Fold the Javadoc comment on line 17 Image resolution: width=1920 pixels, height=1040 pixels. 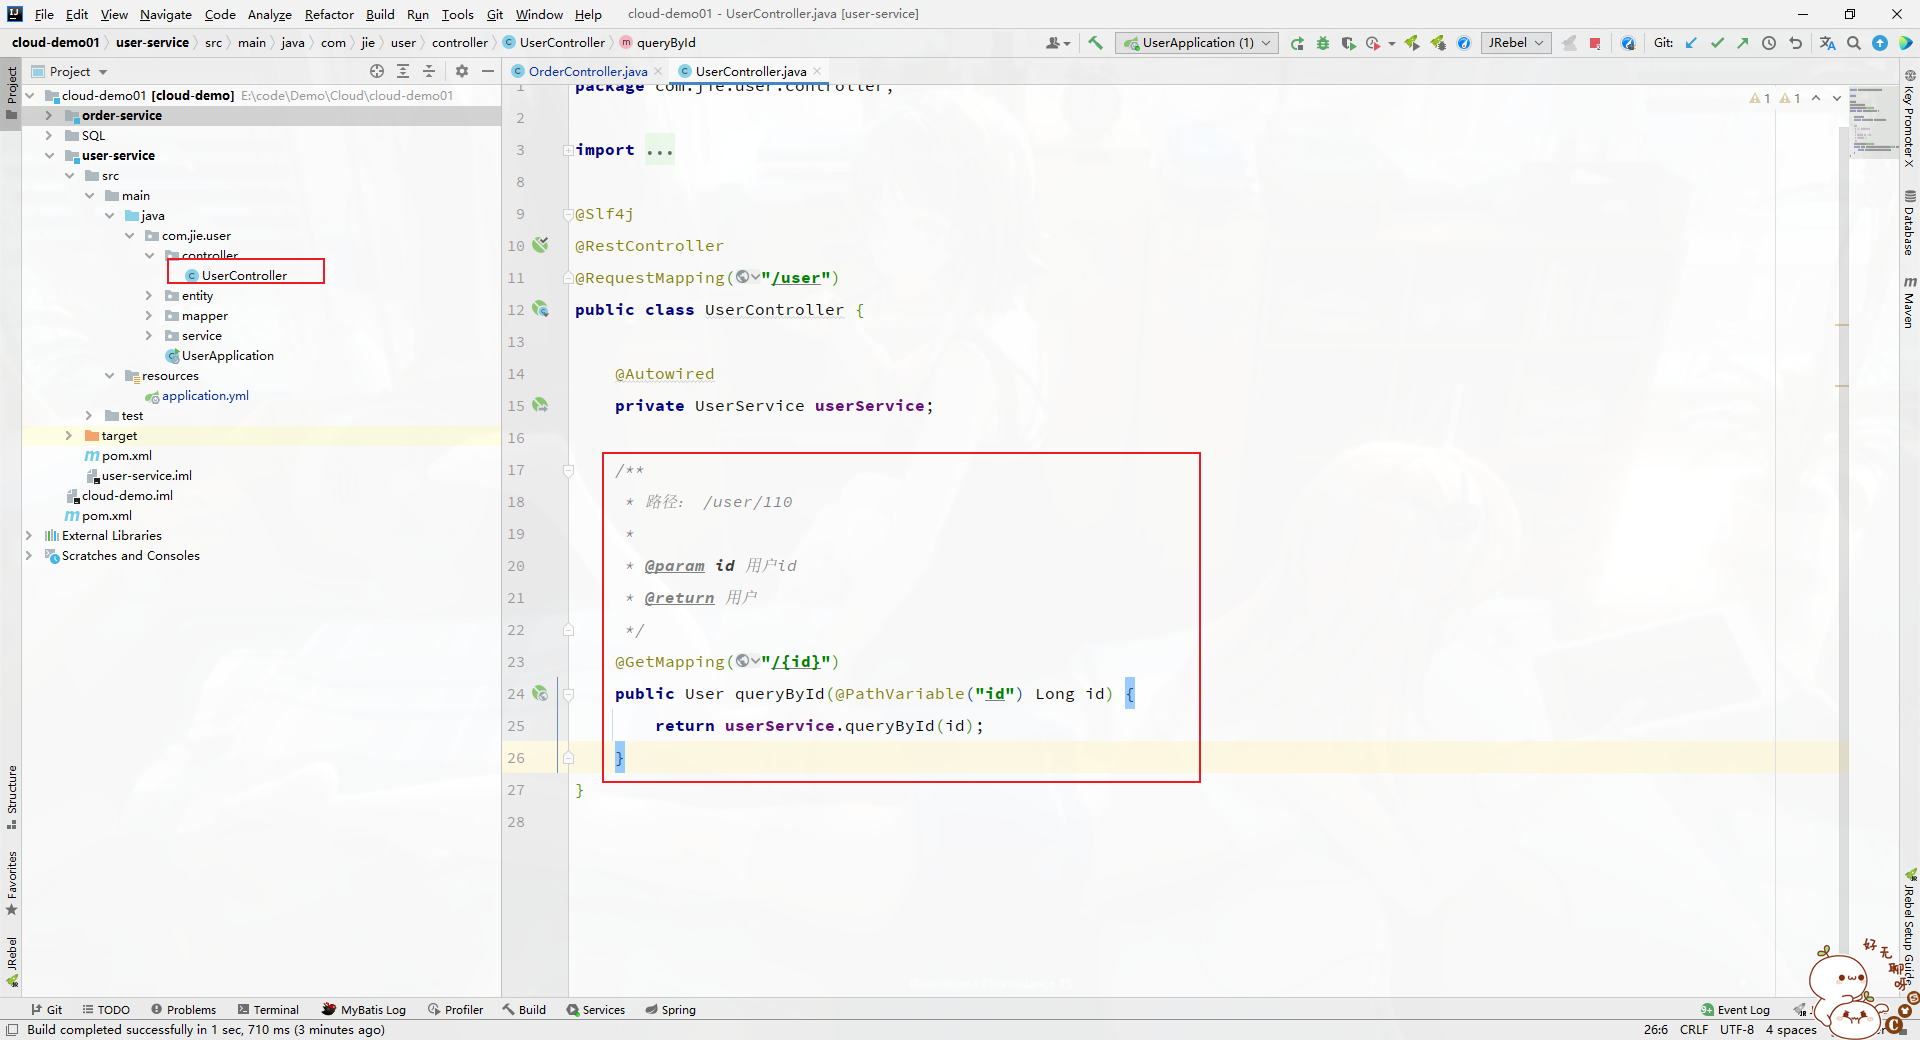click(x=568, y=470)
